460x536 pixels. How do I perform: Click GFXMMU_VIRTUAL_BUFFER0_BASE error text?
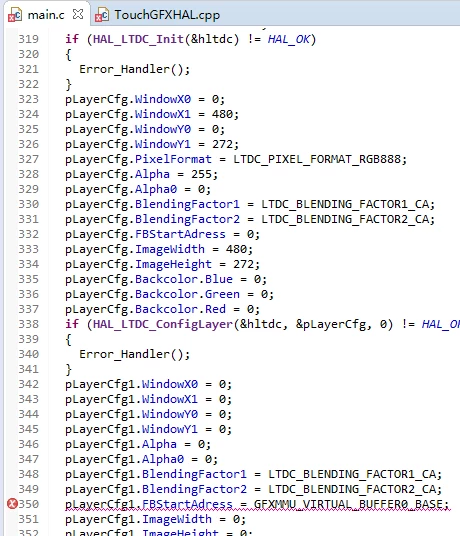348,504
